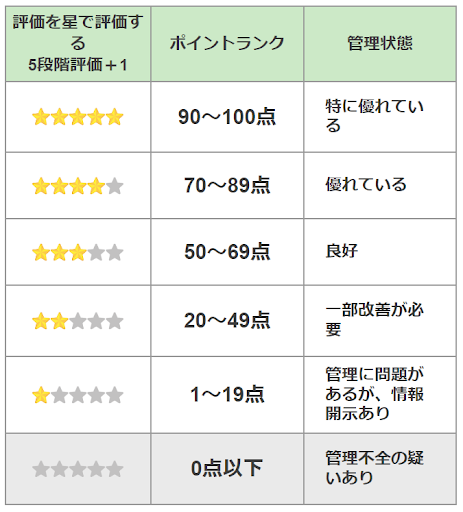Click the one-star rating icon
Screen dimensions: 463x512
pyautogui.click(x=78, y=395)
